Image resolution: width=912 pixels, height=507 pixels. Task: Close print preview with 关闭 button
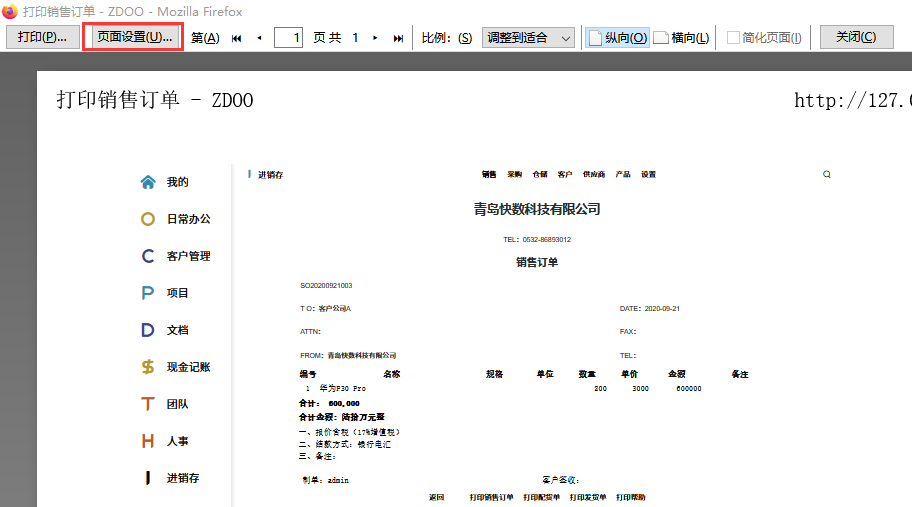(856, 37)
